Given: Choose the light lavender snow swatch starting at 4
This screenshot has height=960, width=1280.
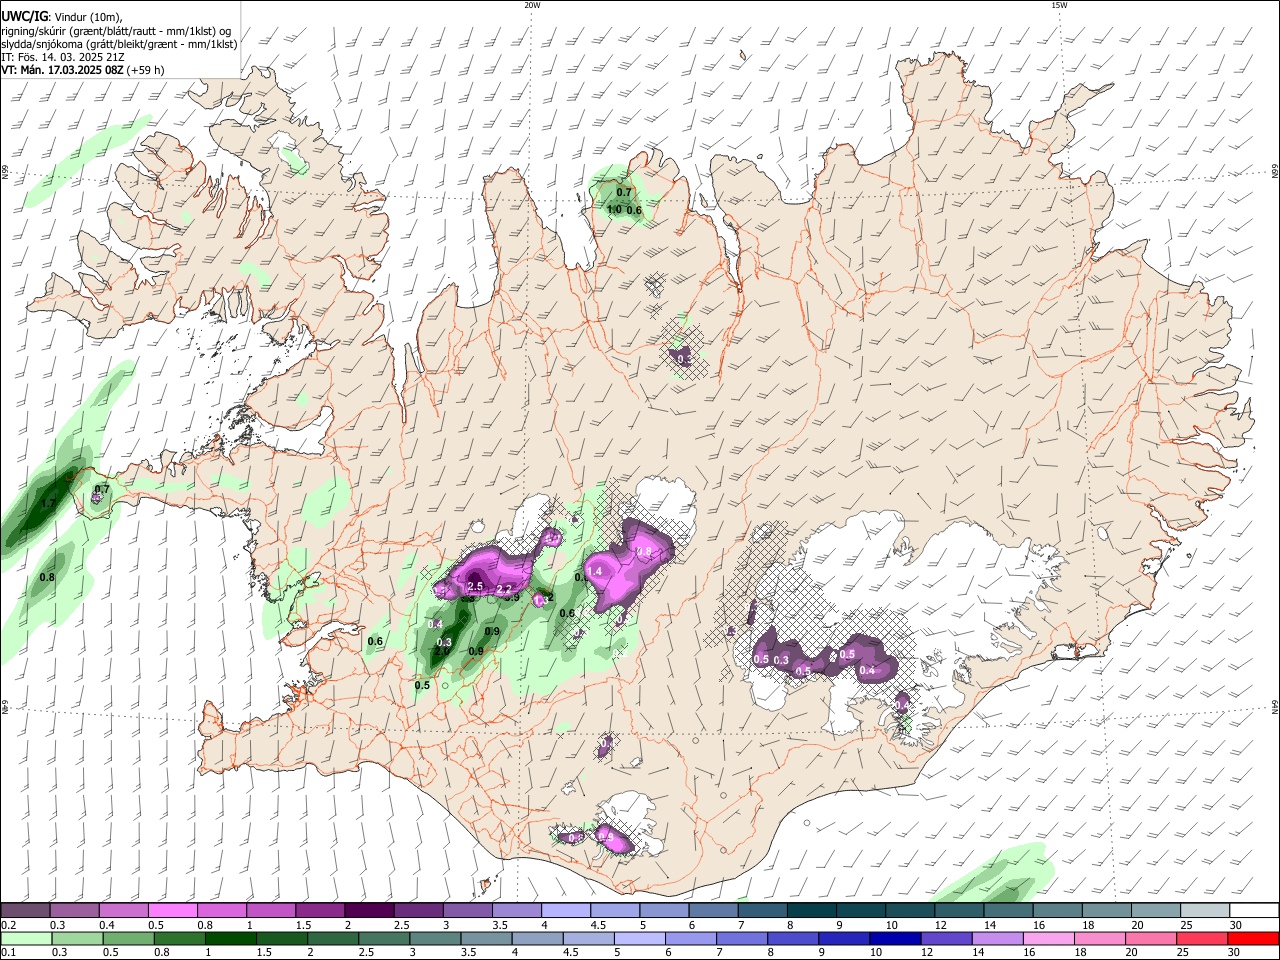Looking at the screenshot, I should [x=566, y=910].
